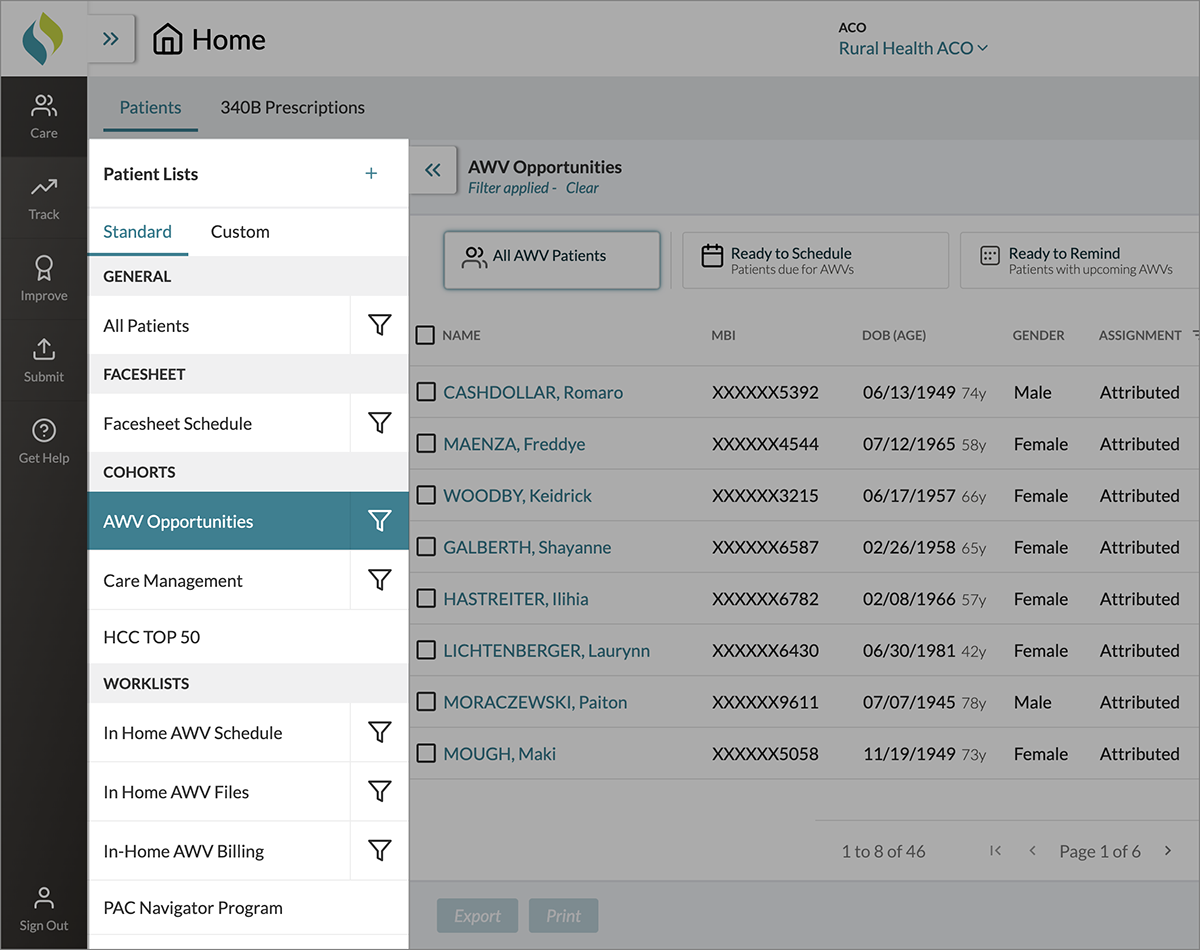Open filter for All Patients list

point(379,325)
